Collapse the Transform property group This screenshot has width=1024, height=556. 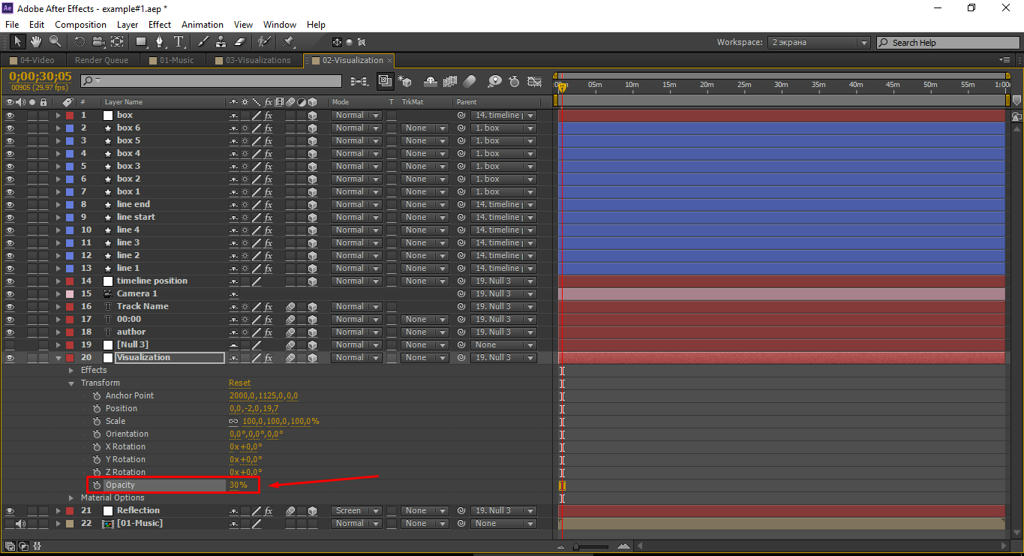71,383
